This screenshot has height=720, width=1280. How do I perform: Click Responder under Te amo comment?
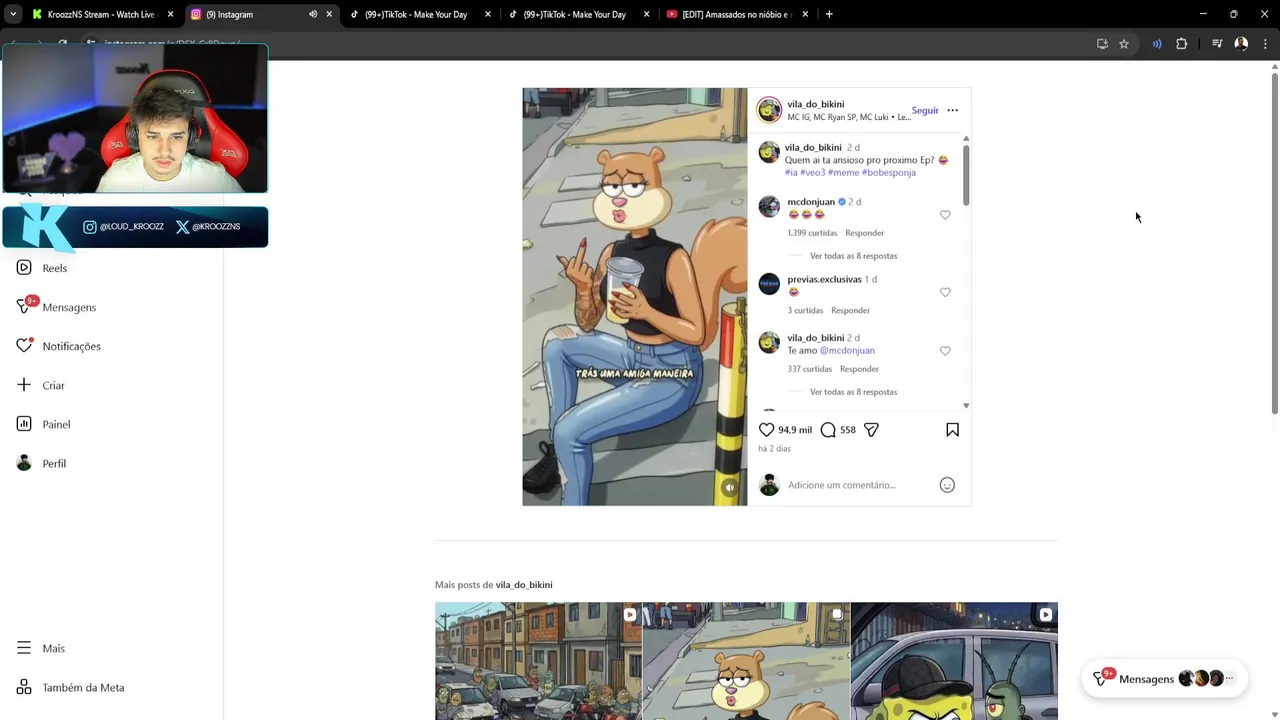pyautogui.click(x=859, y=369)
